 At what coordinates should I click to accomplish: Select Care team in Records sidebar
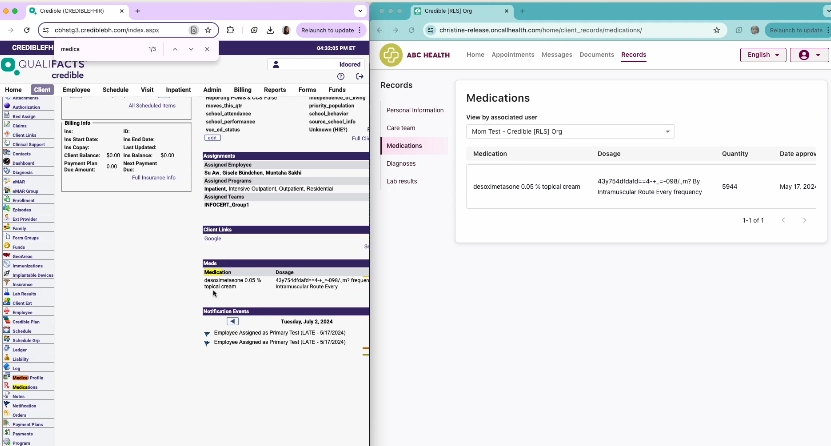click(x=401, y=128)
